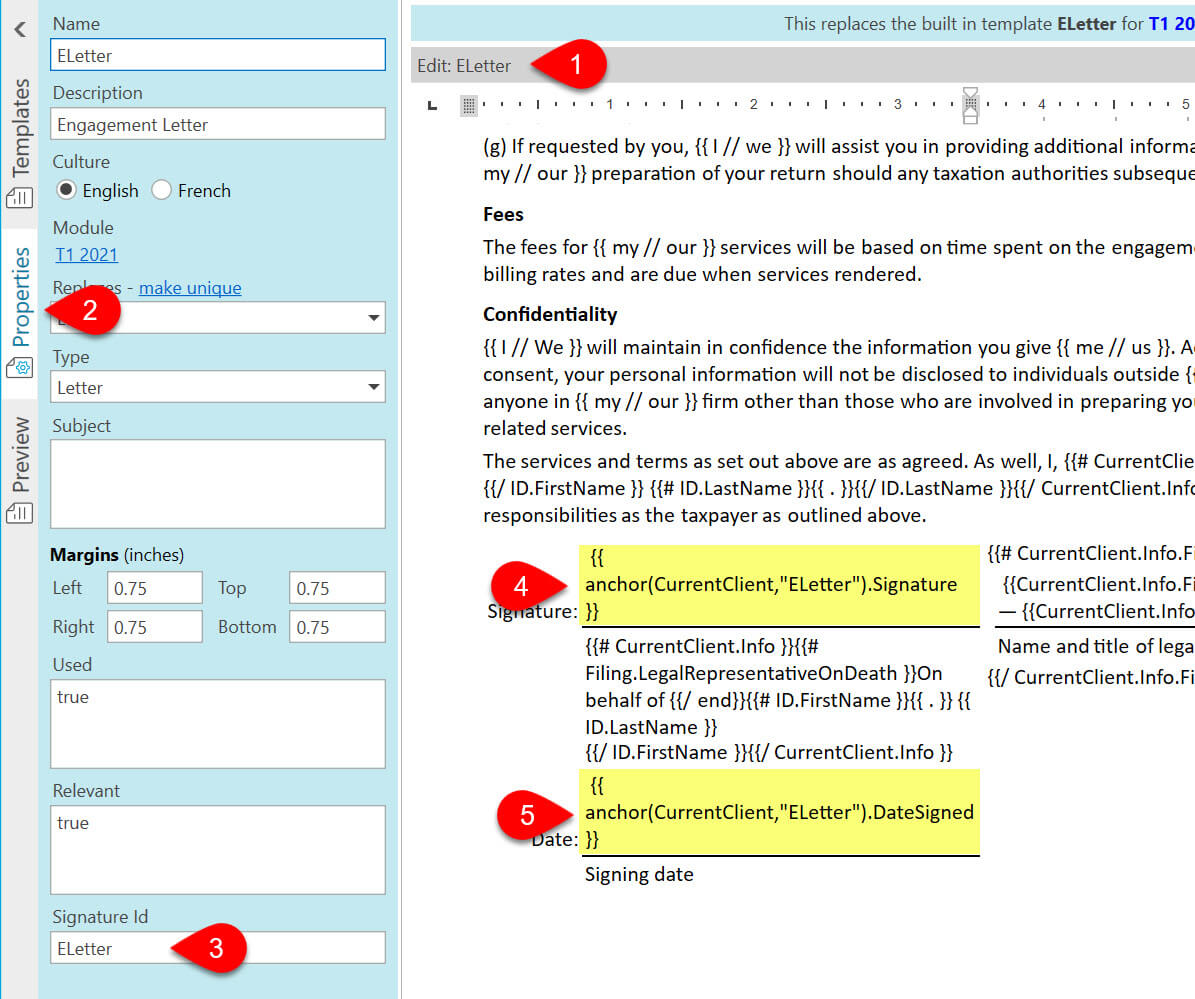The image size is (1195, 999).
Task: Click the Confidentiality heading in the letter
Action: [549, 315]
